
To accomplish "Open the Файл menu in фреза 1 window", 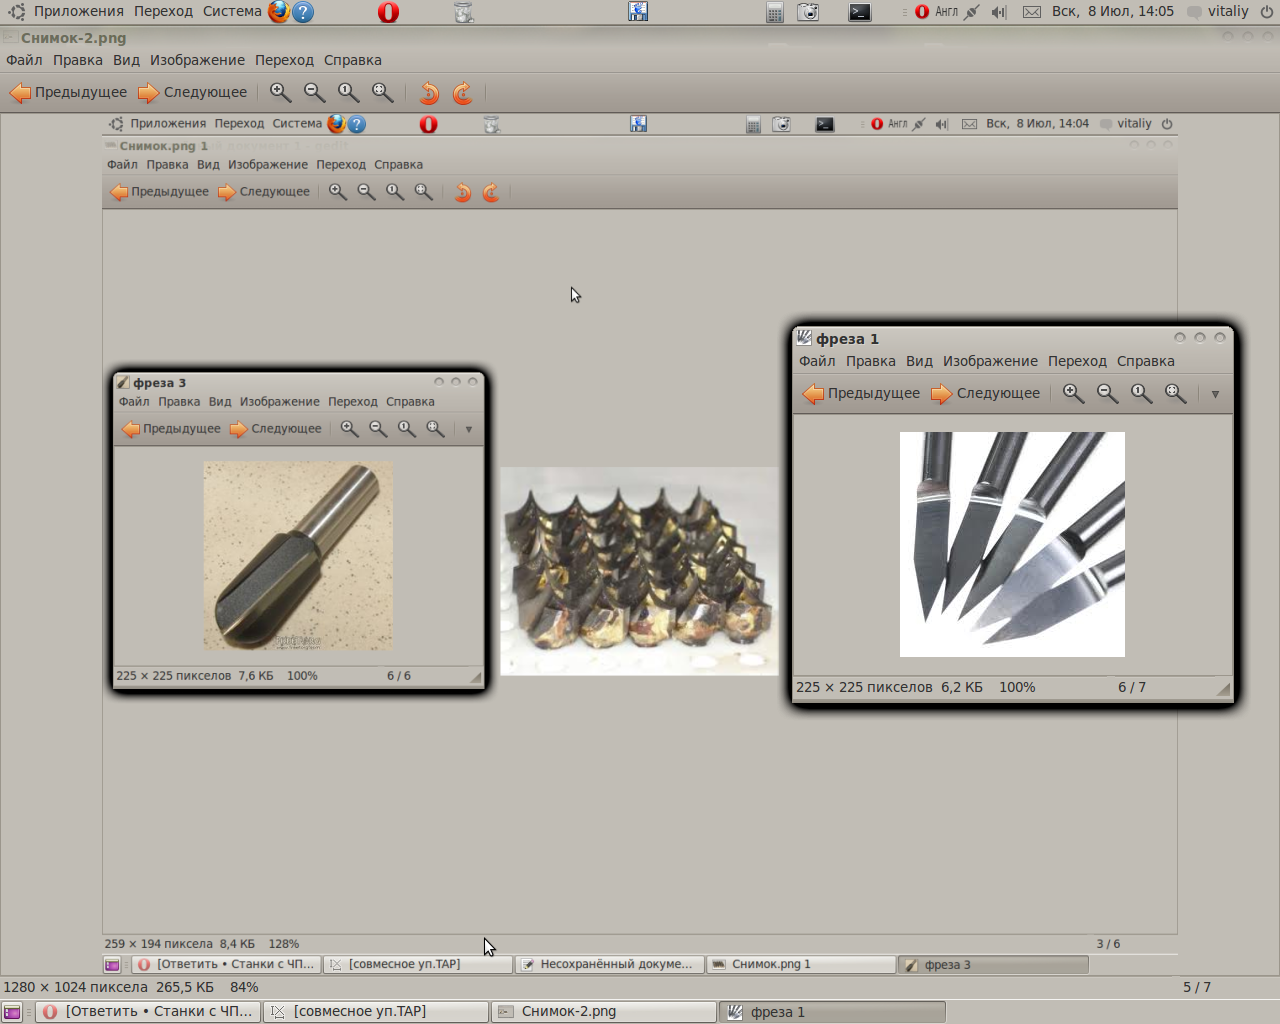I will click(x=817, y=361).
